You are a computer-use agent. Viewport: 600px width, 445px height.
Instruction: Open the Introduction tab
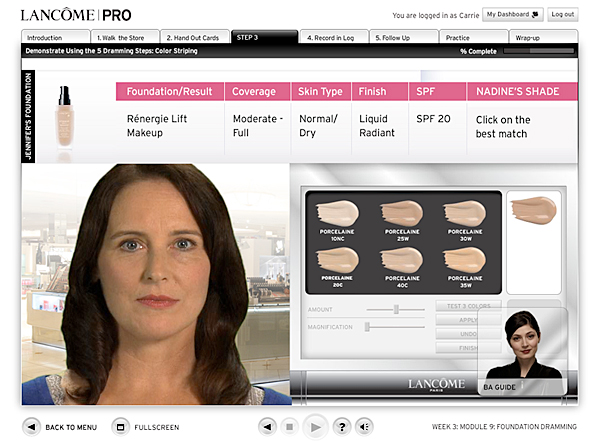click(55, 37)
